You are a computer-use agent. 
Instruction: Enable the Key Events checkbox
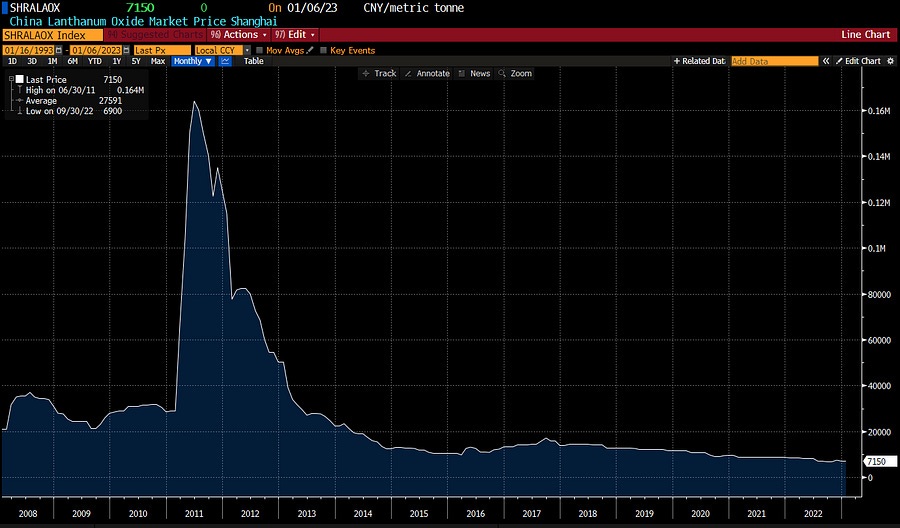coord(323,51)
